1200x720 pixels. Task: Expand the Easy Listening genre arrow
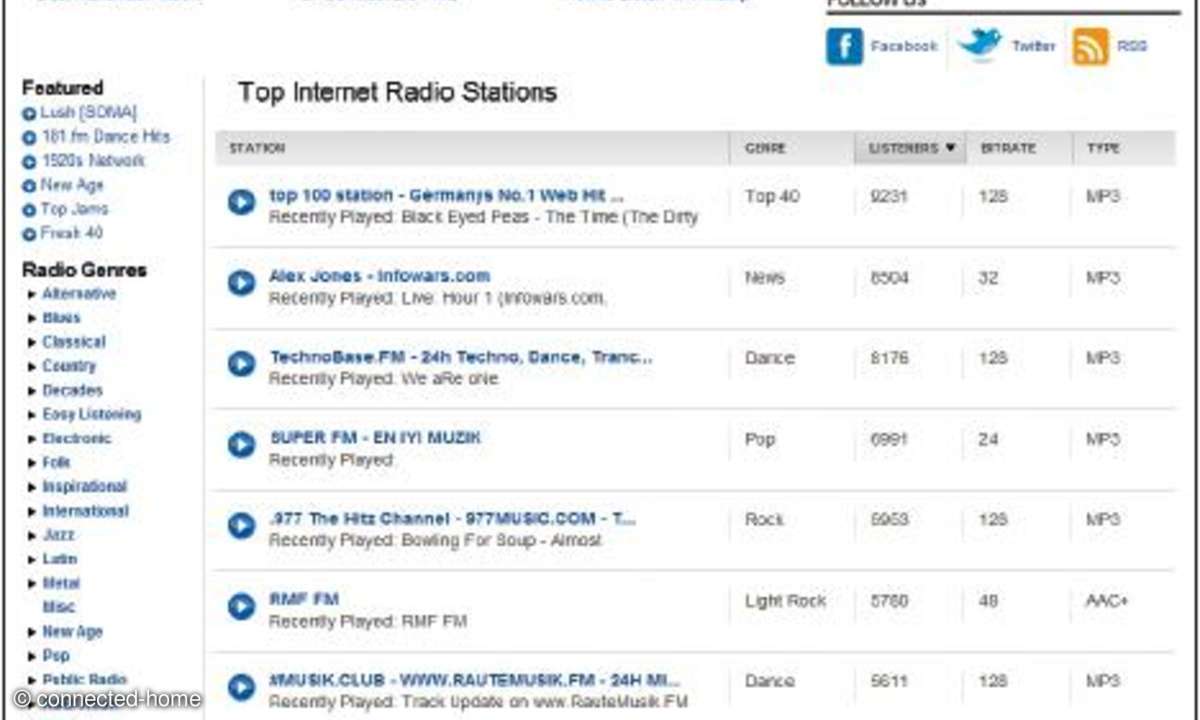pyautogui.click(x=33, y=415)
